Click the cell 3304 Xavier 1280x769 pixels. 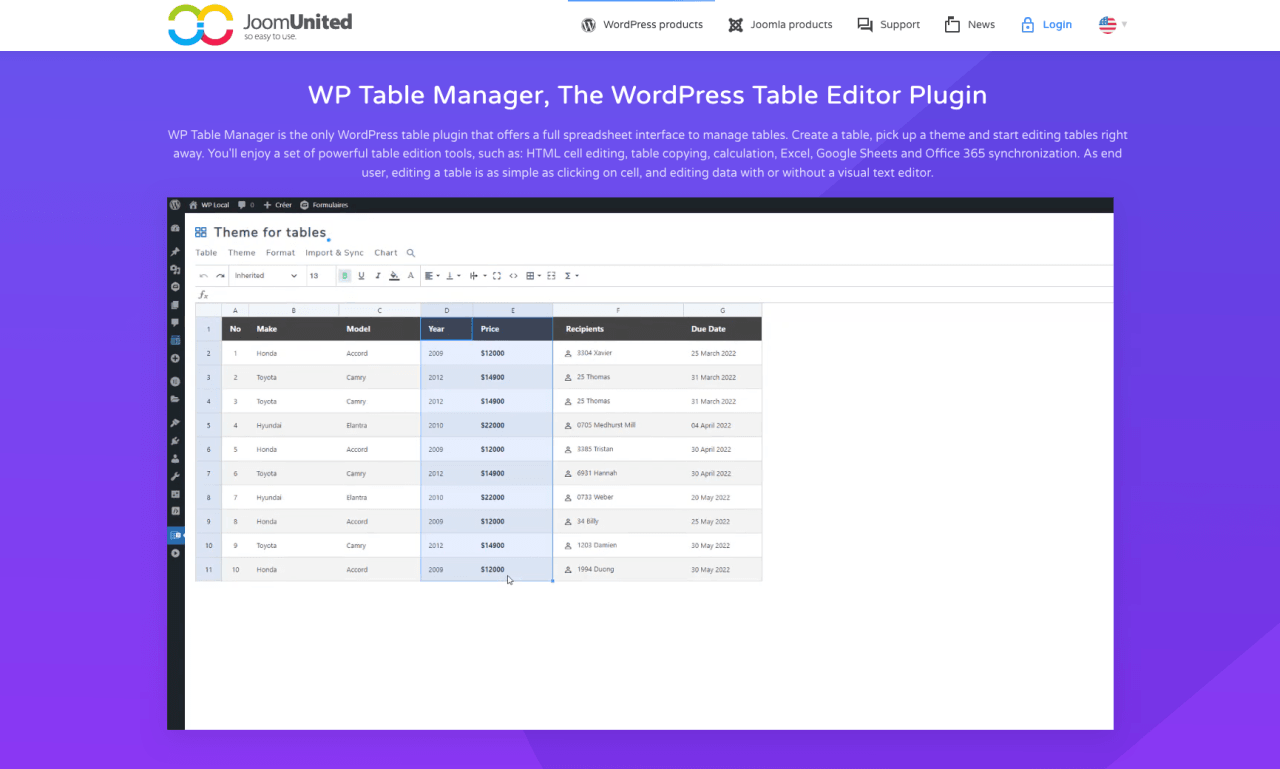[x=618, y=353]
